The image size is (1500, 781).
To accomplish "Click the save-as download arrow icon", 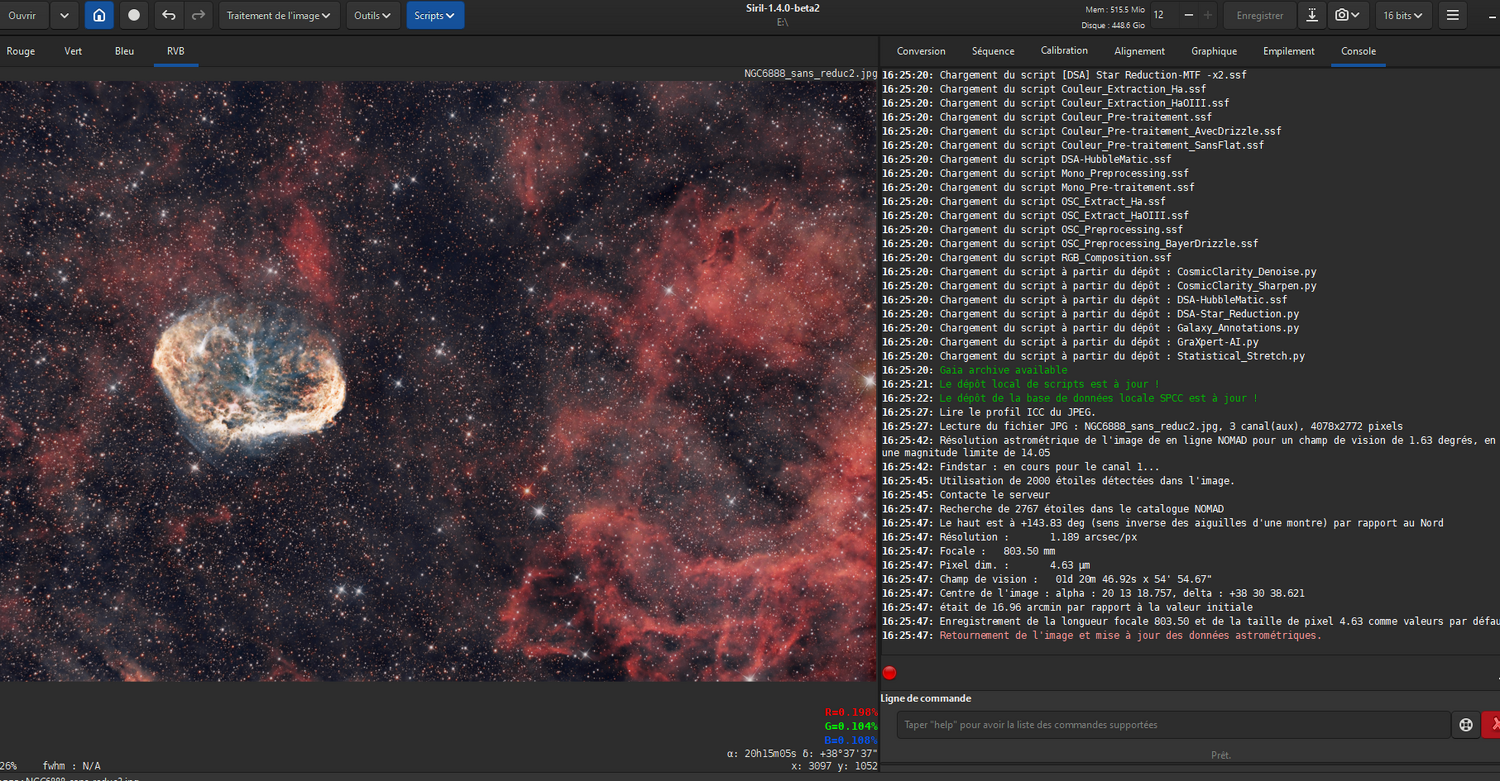I will pos(1311,15).
